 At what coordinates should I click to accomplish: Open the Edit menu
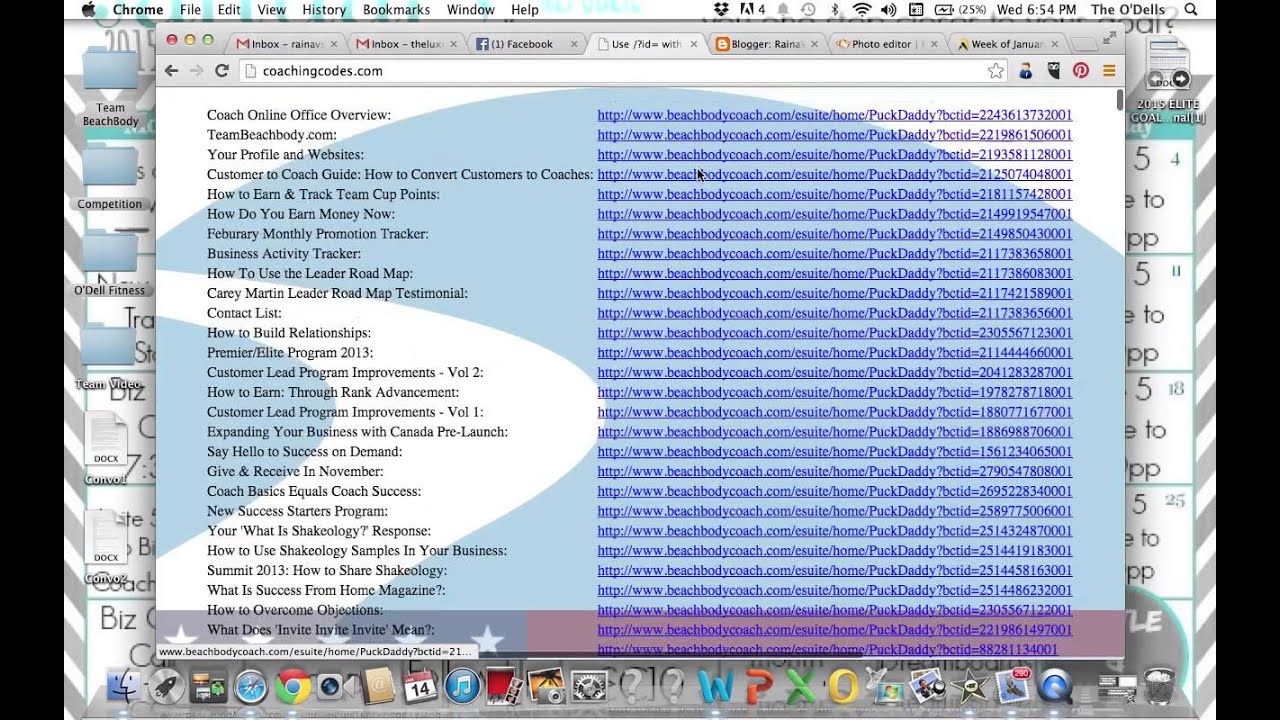tap(229, 10)
